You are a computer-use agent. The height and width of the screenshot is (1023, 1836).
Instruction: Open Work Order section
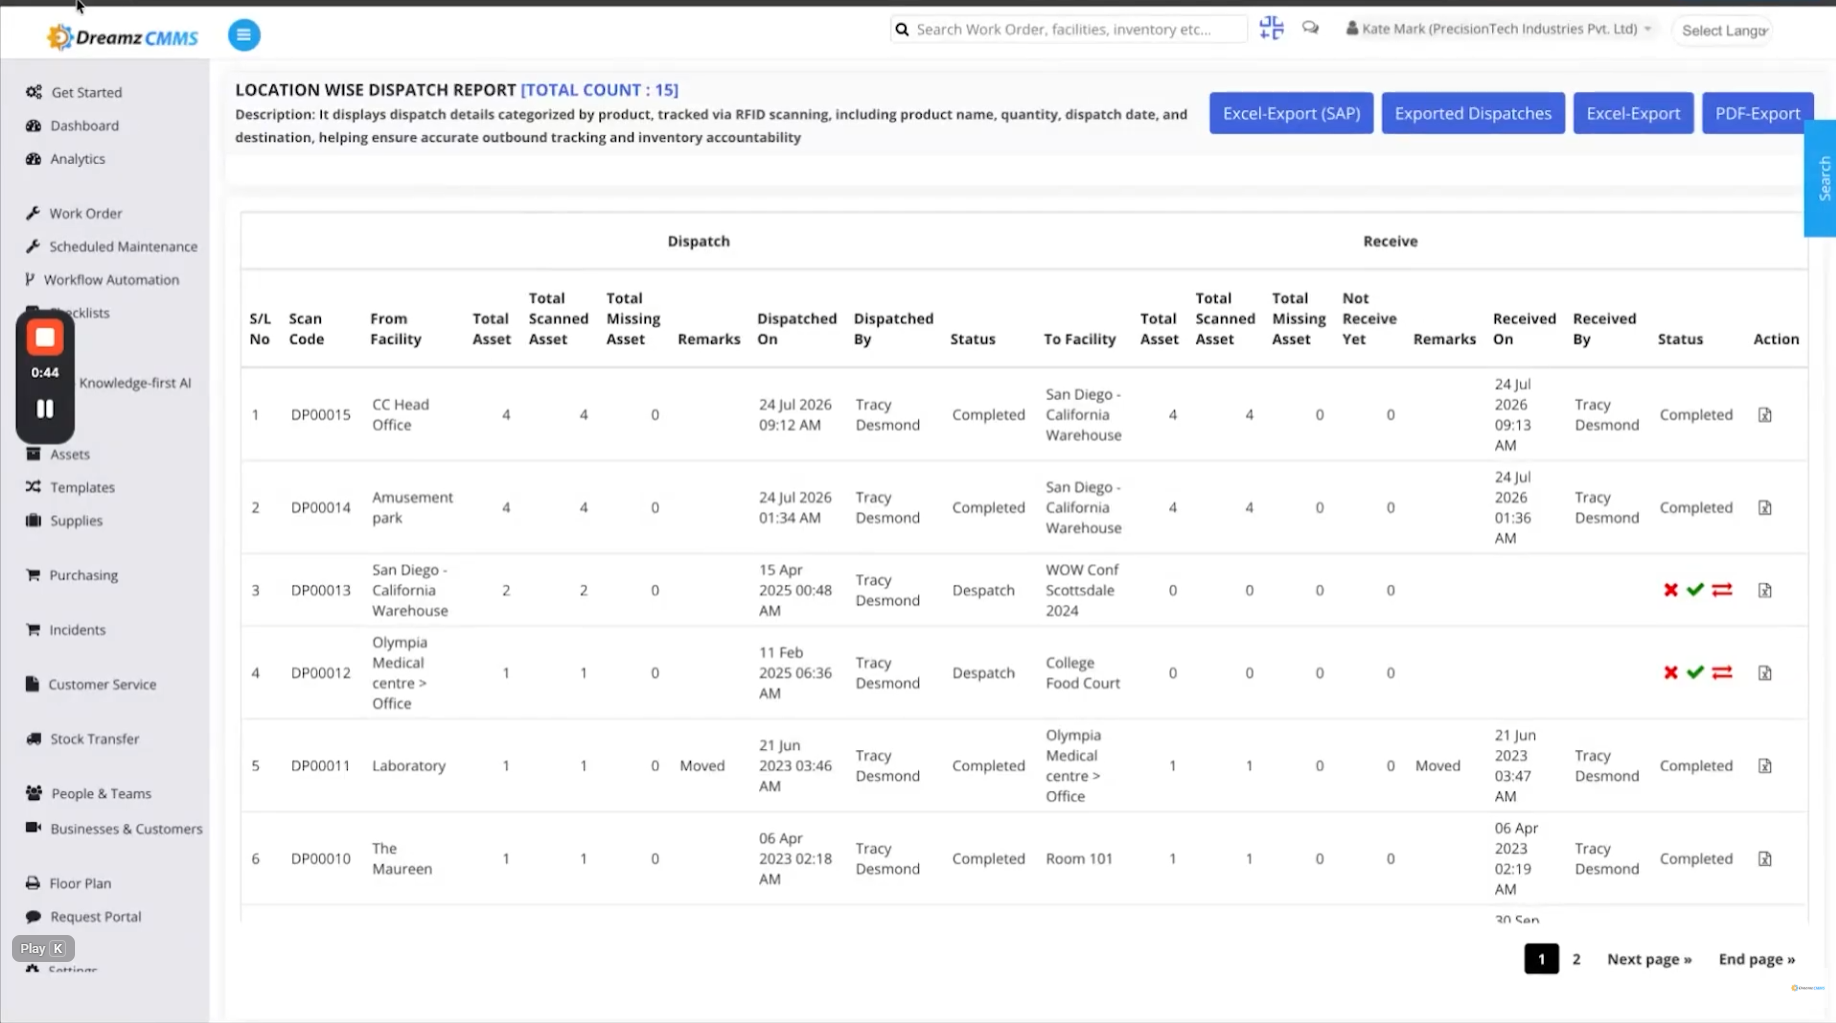(x=74, y=213)
